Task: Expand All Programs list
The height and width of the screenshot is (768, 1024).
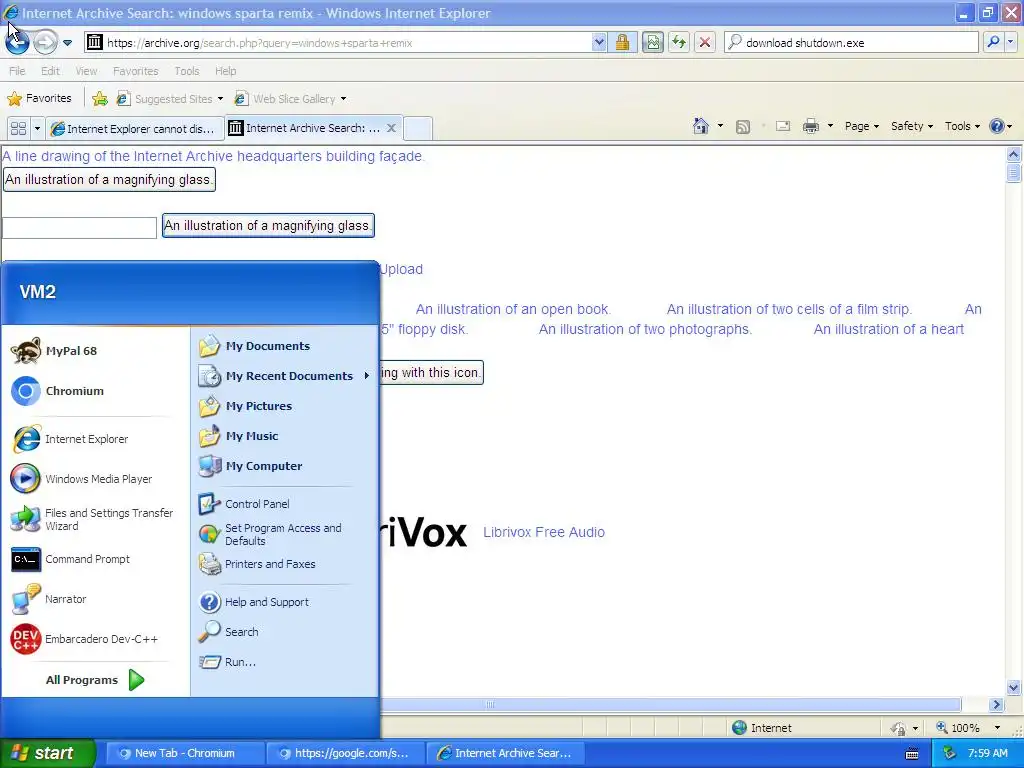Action: coord(95,680)
